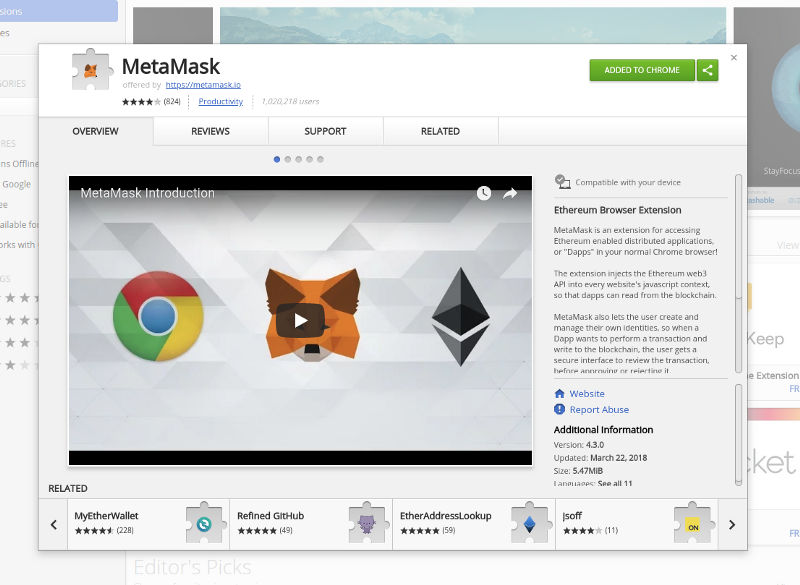Open the EtherAddressLookup related extension title

tap(445, 516)
